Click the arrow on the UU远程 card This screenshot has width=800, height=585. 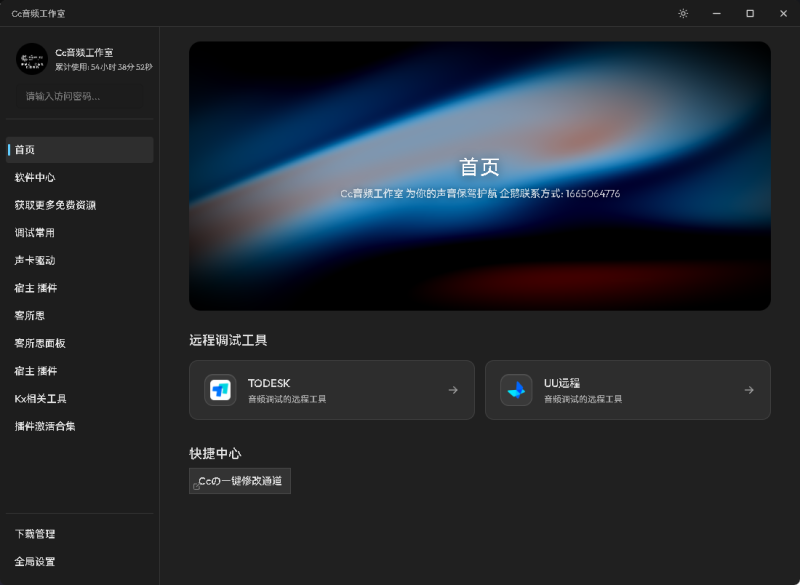click(749, 390)
